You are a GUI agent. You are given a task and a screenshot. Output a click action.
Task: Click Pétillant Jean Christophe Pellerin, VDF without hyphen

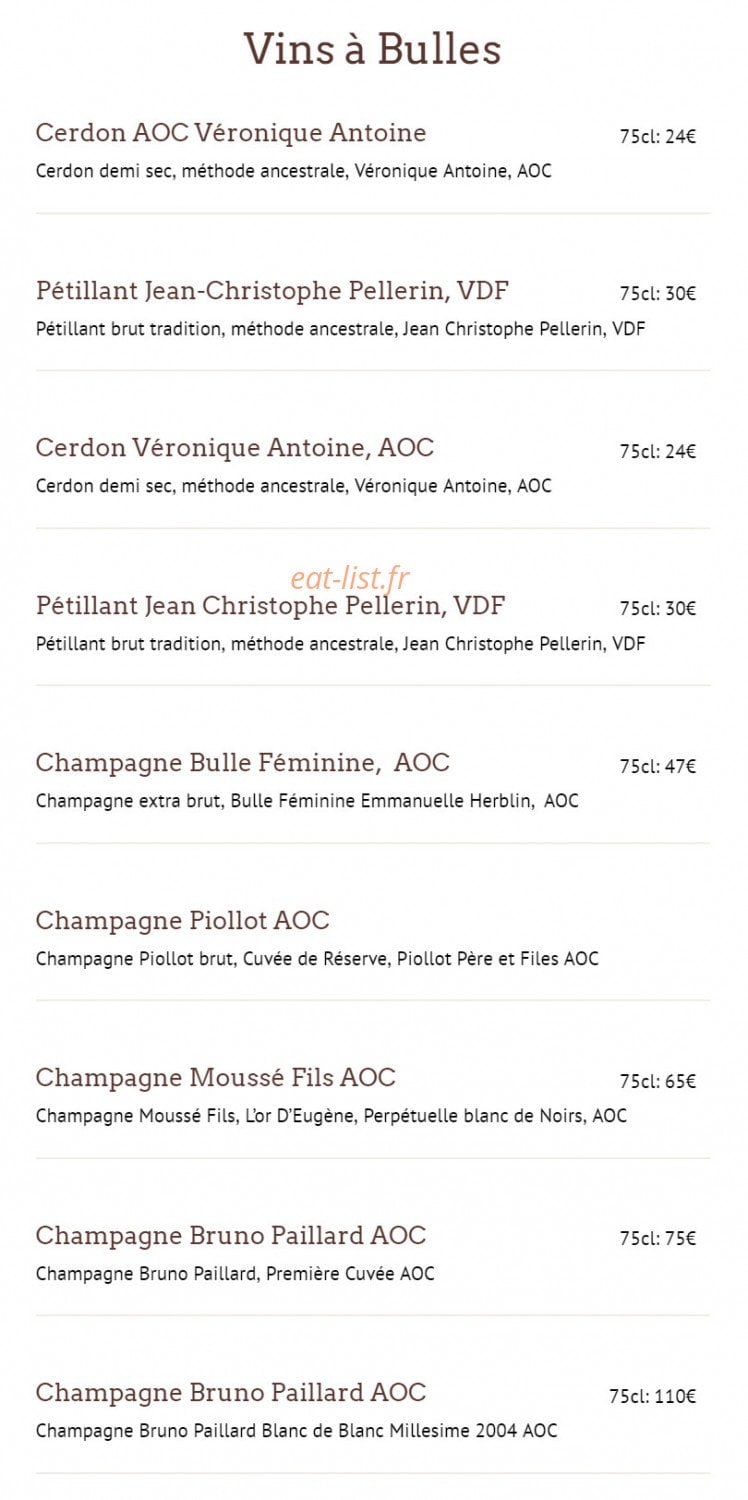(x=270, y=605)
